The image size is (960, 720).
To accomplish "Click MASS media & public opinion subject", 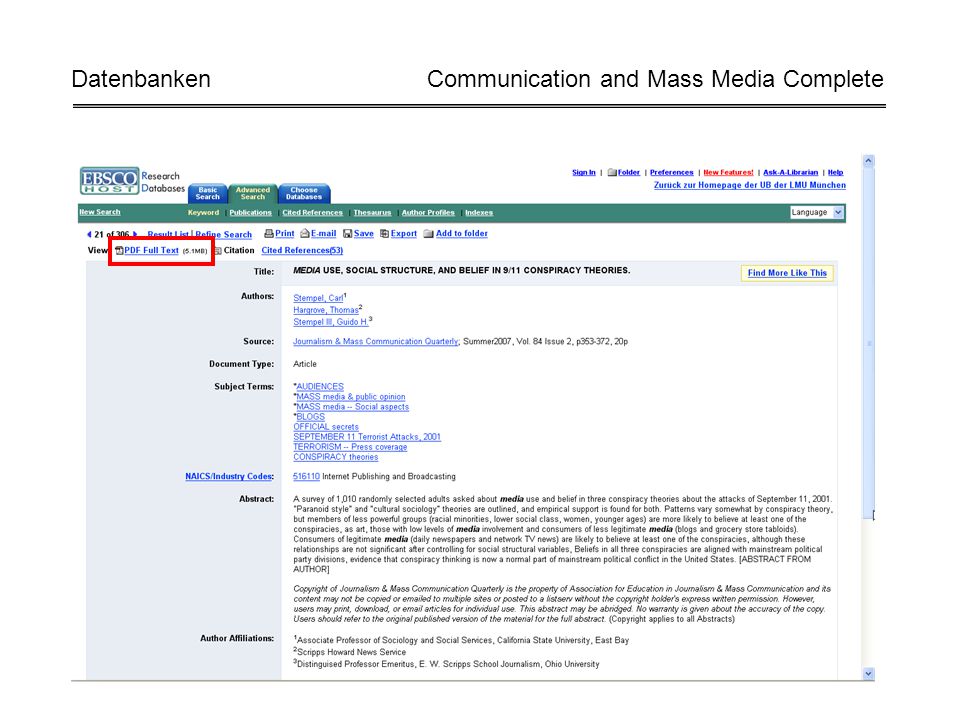I will pos(351,397).
